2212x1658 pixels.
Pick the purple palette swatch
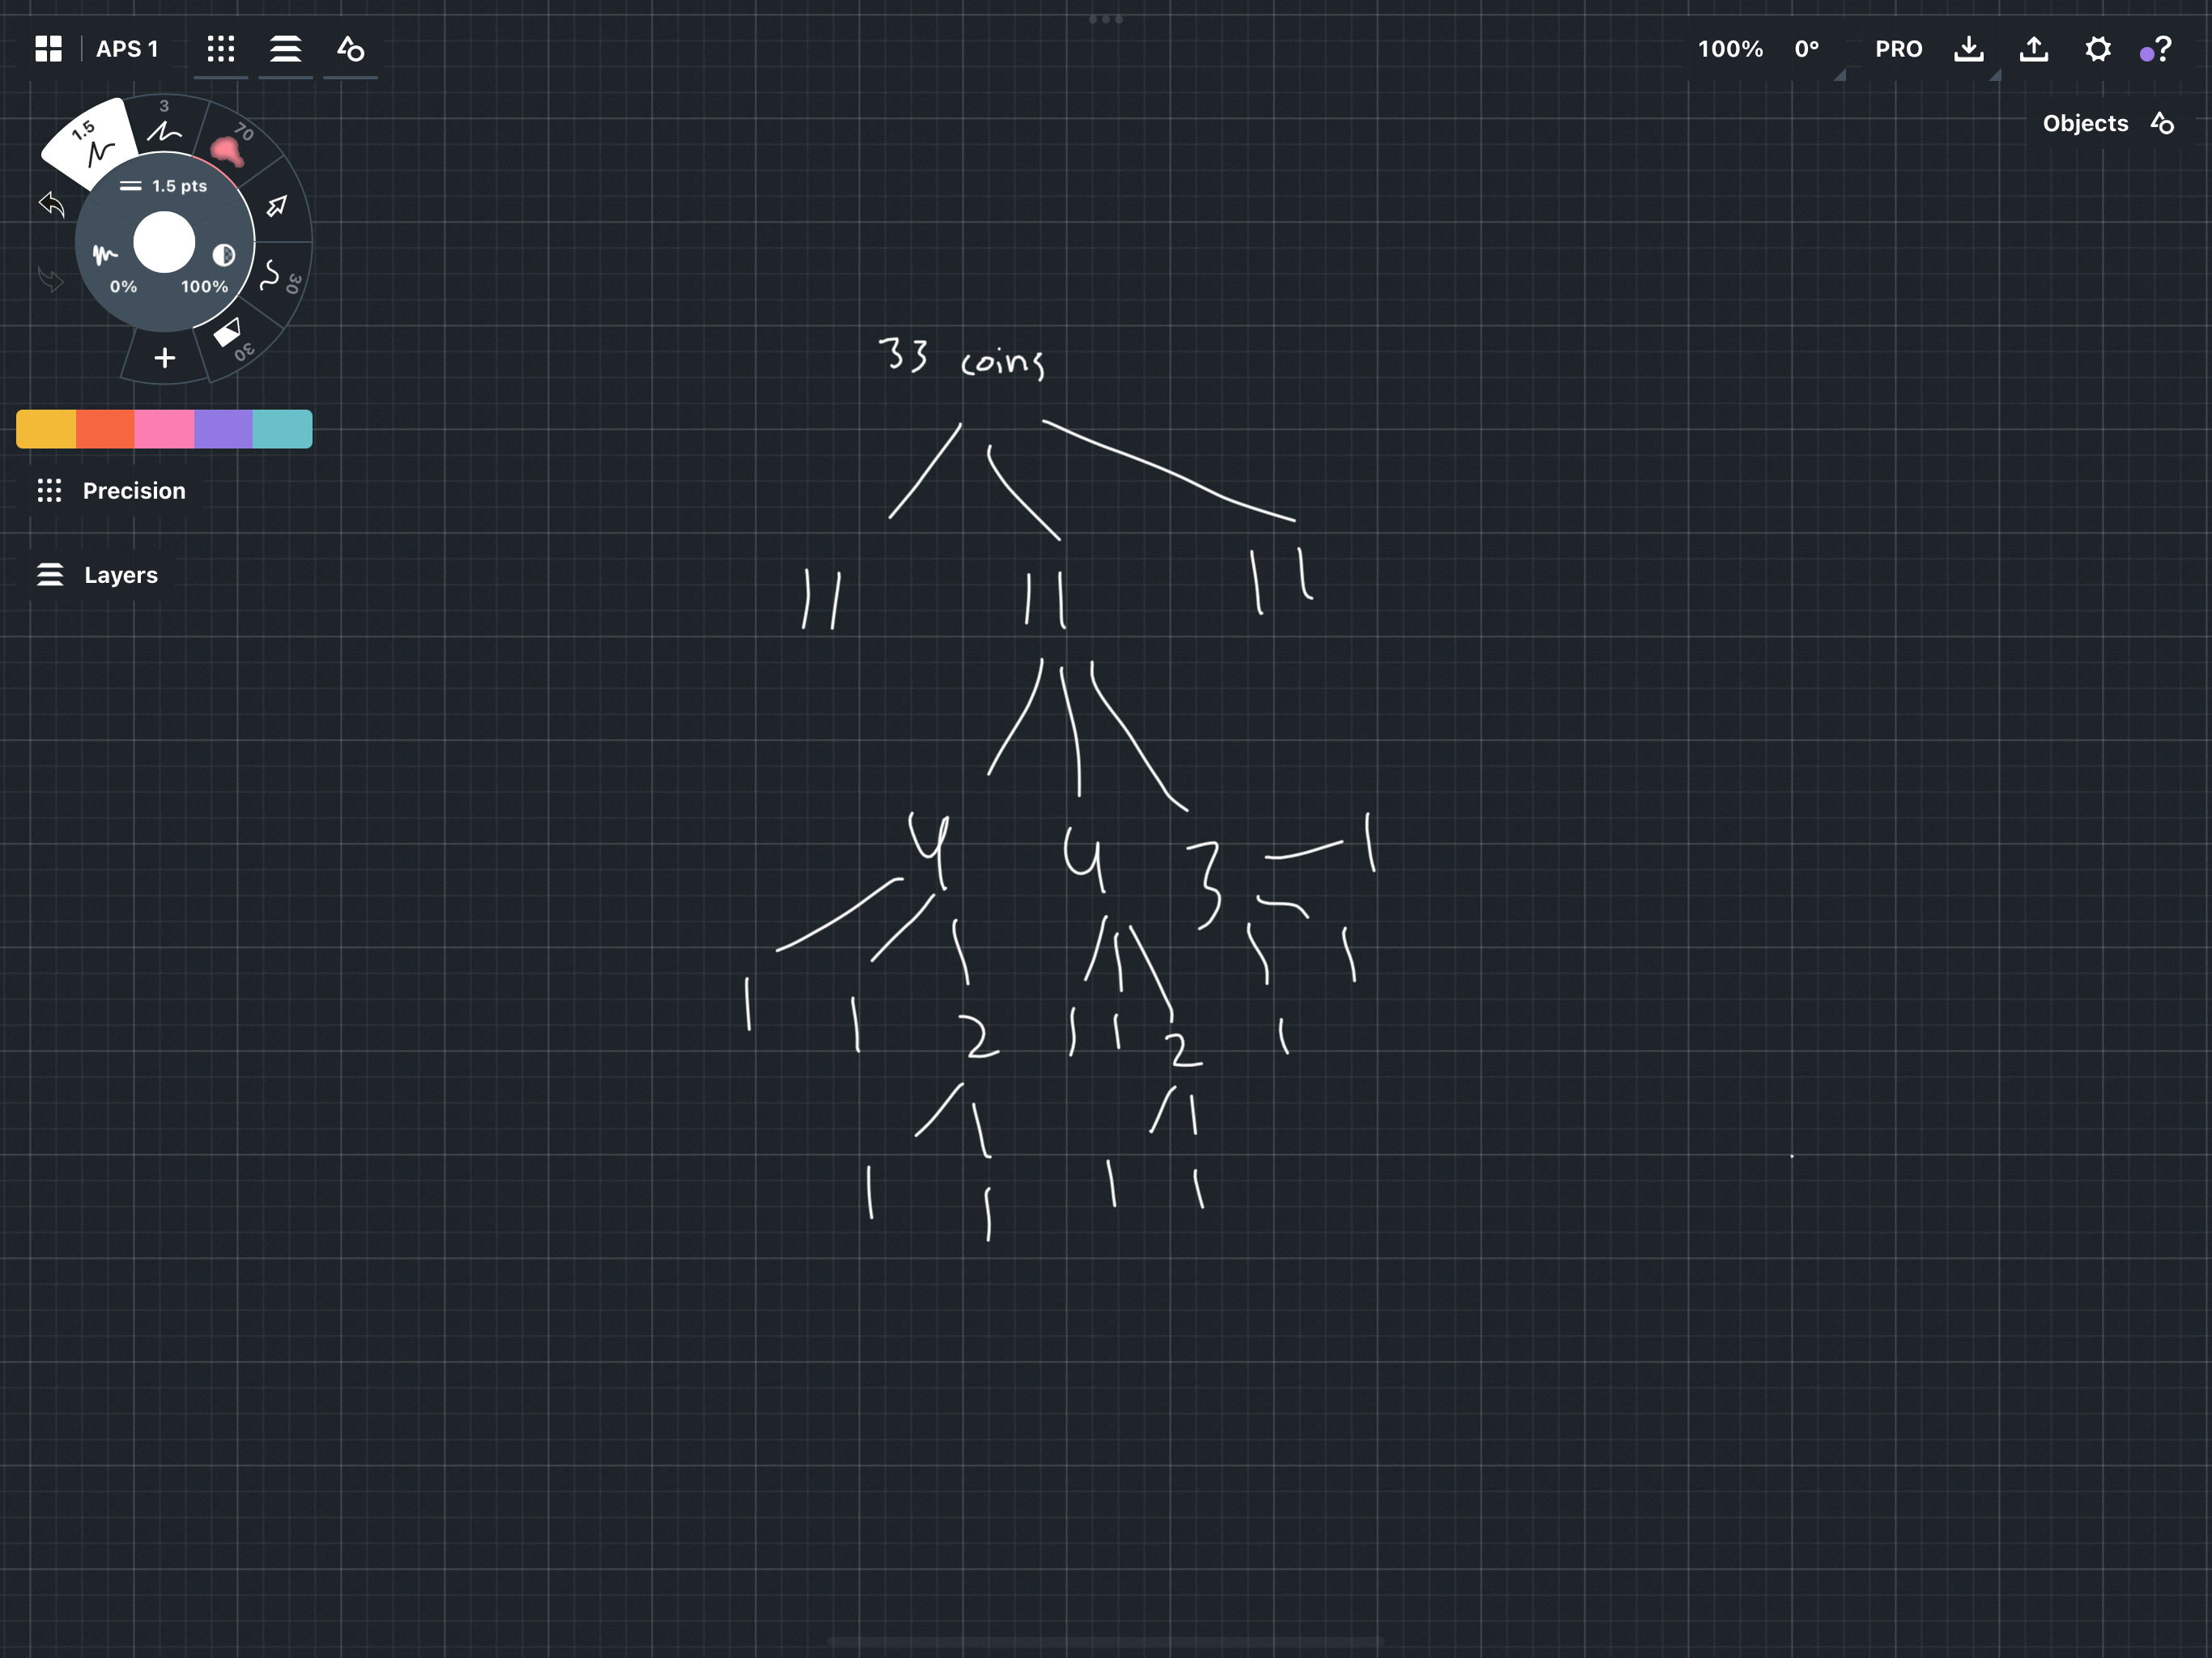point(223,429)
